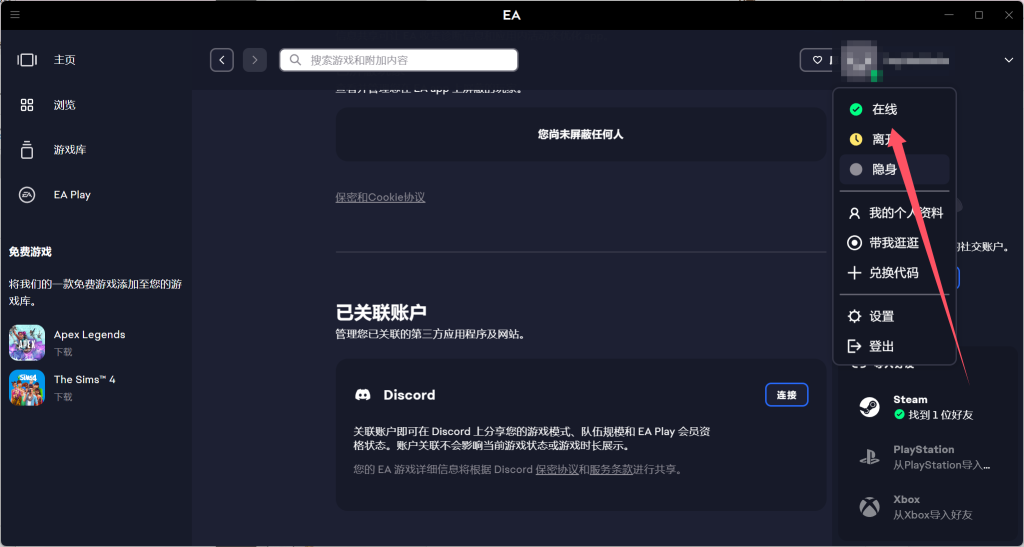1024x547 pixels.
Task: Click the Steam logo icon
Action: (869, 407)
